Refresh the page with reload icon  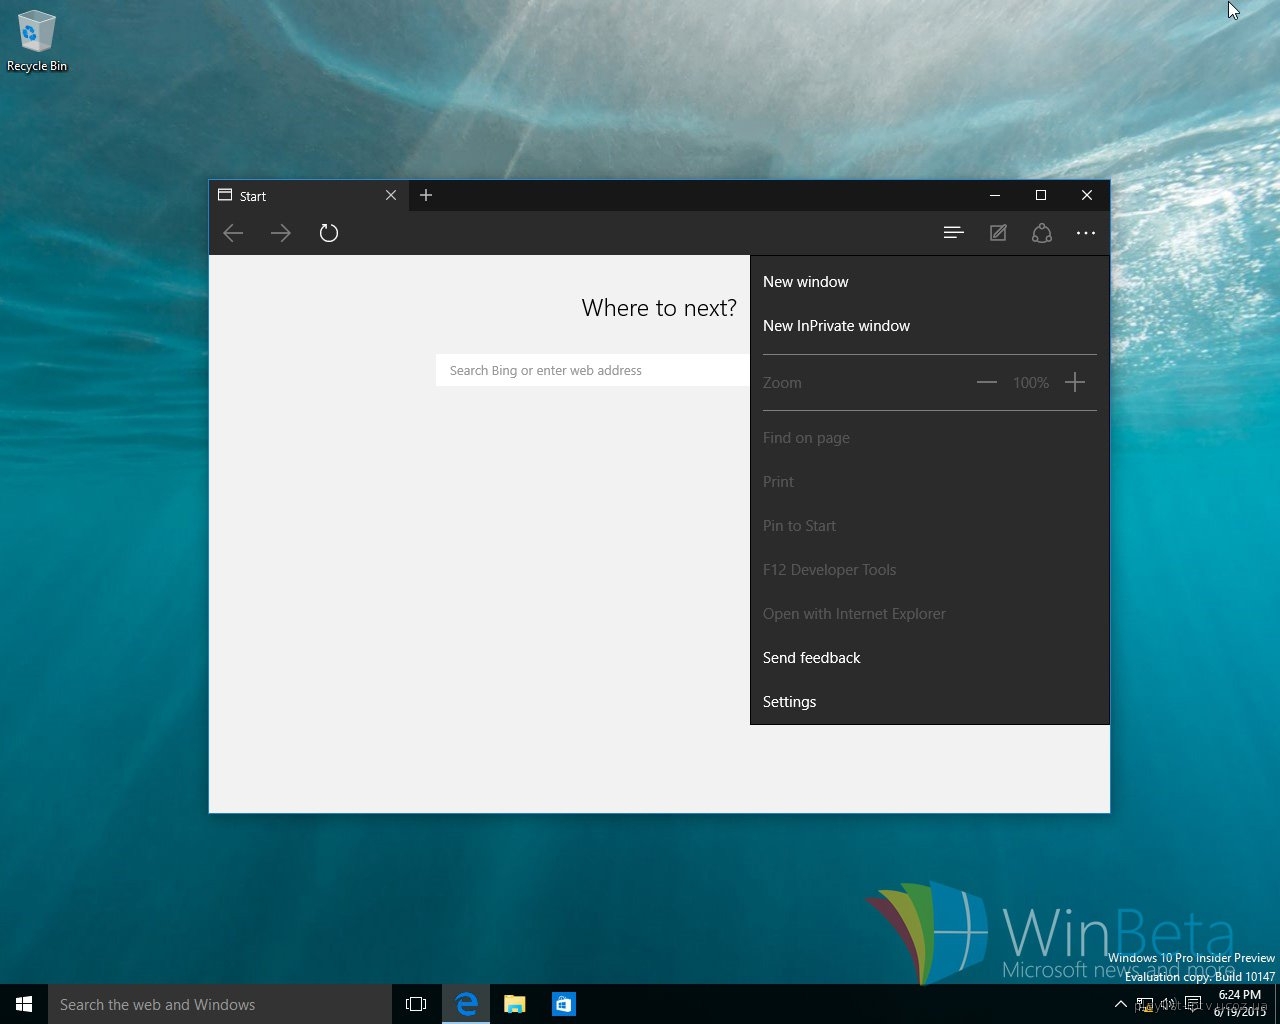point(329,233)
